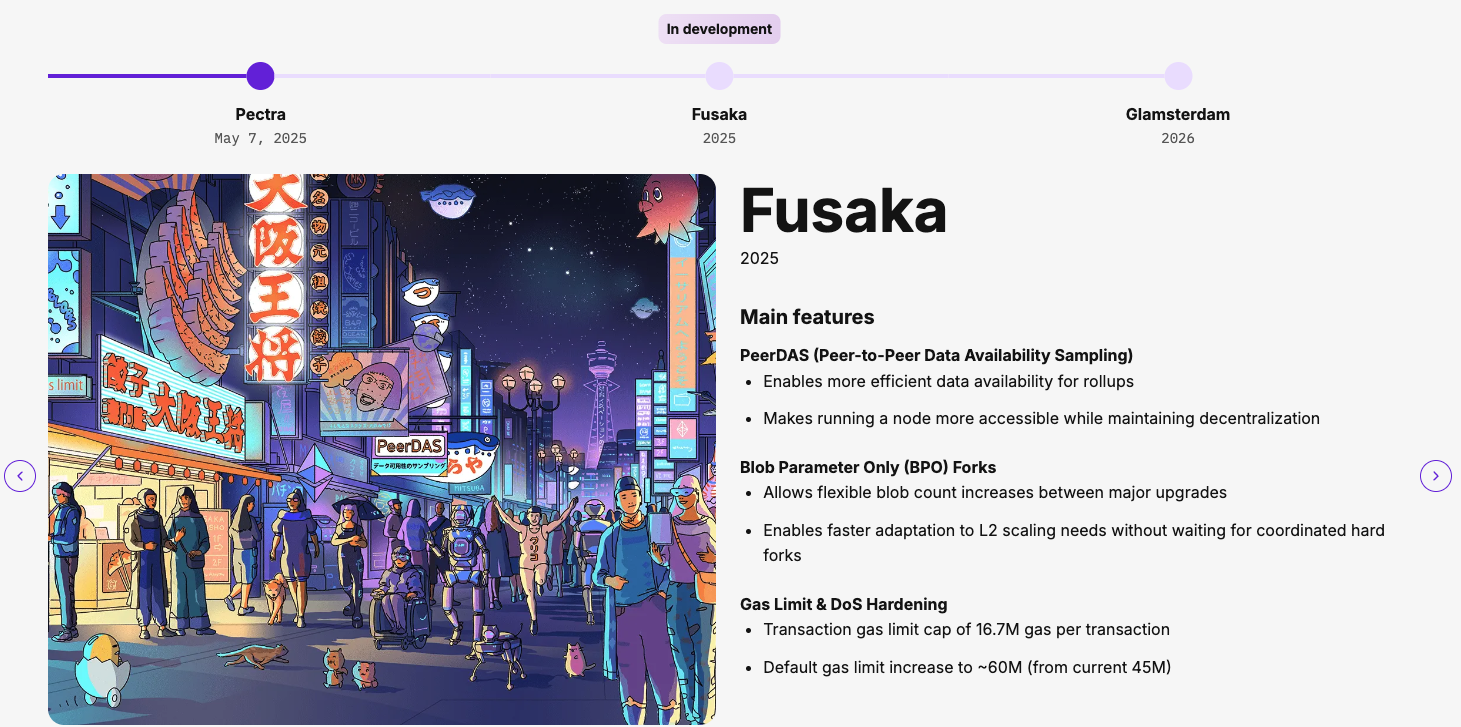Click the purple timeline progress bar
Viewport: 1461px width, 727px height.
(x=150, y=75)
